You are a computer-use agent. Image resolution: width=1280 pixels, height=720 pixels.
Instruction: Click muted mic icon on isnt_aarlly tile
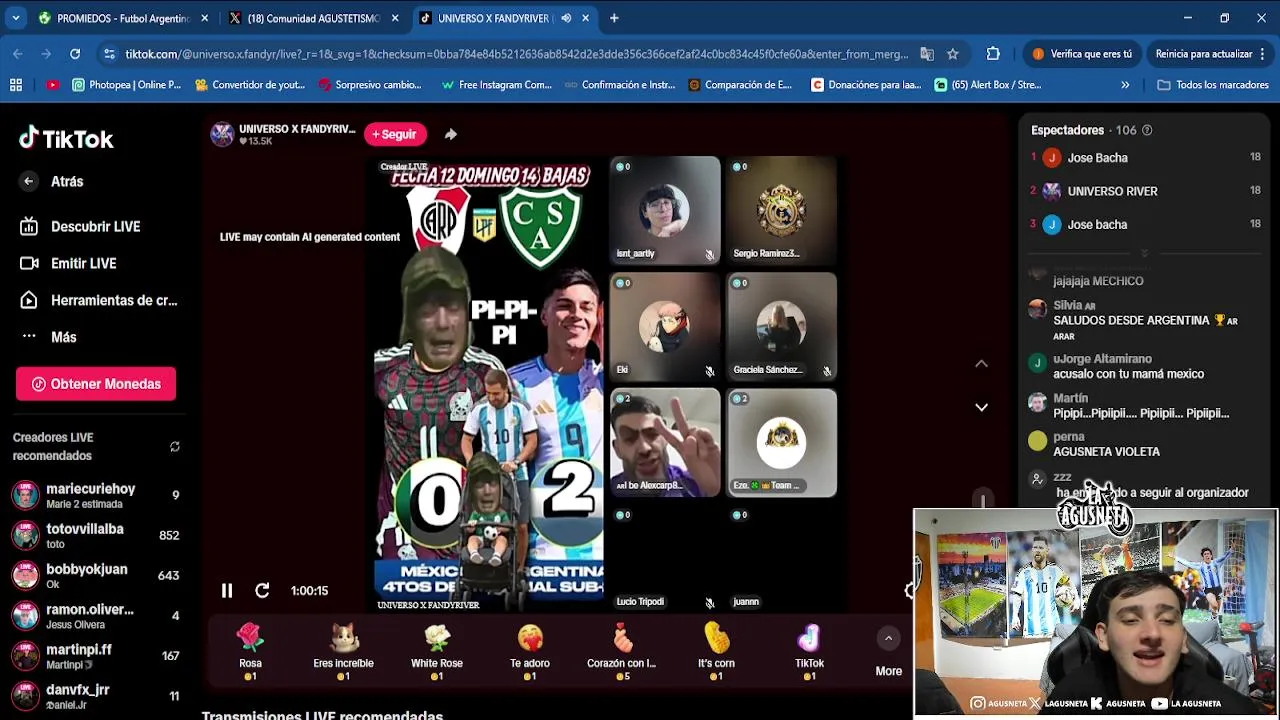pos(709,255)
